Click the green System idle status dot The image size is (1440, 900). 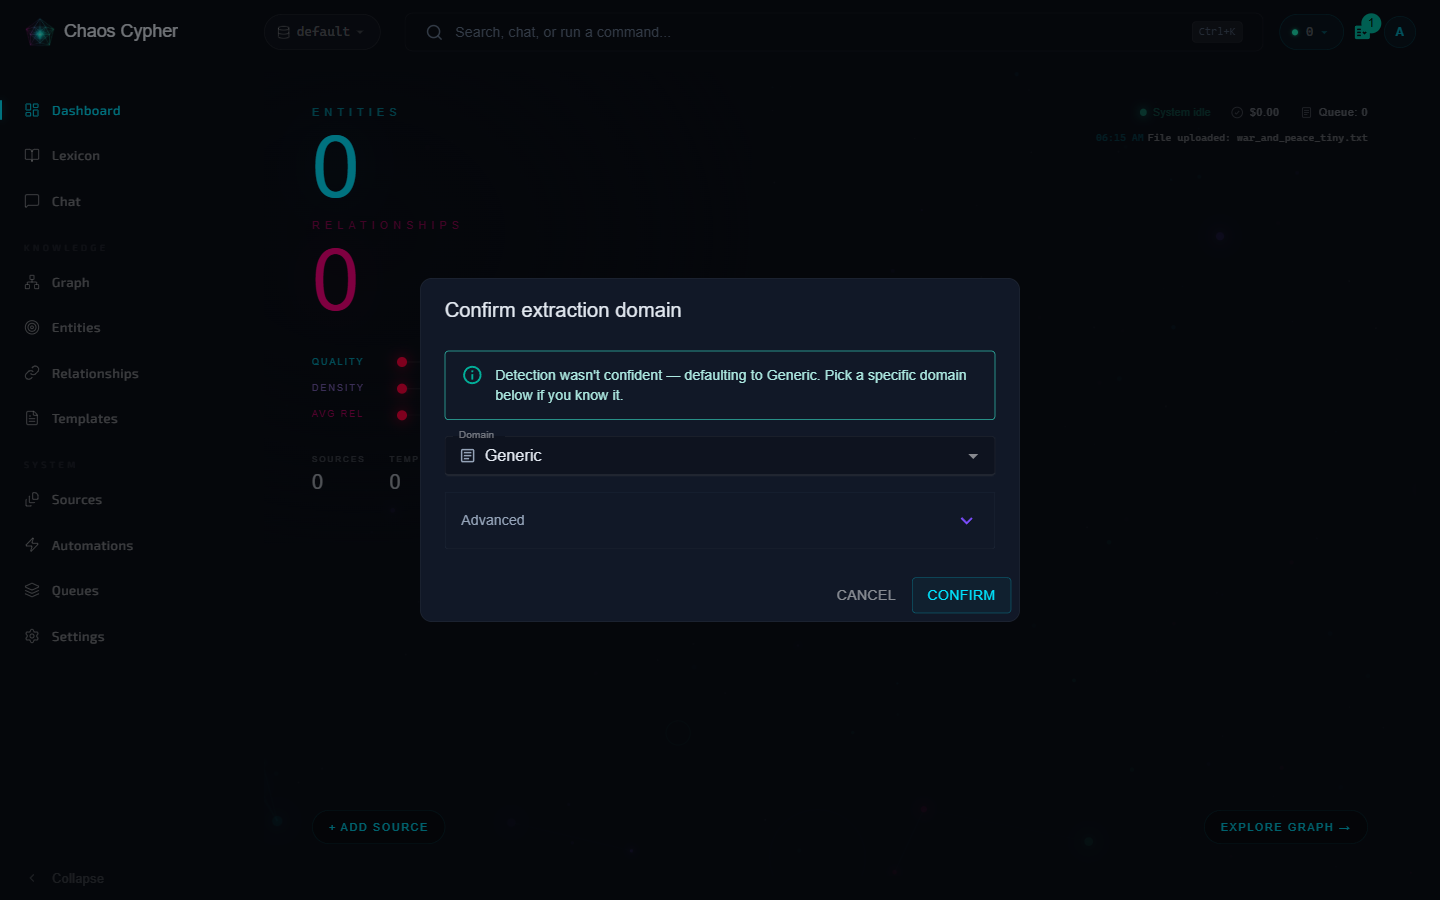1143,112
